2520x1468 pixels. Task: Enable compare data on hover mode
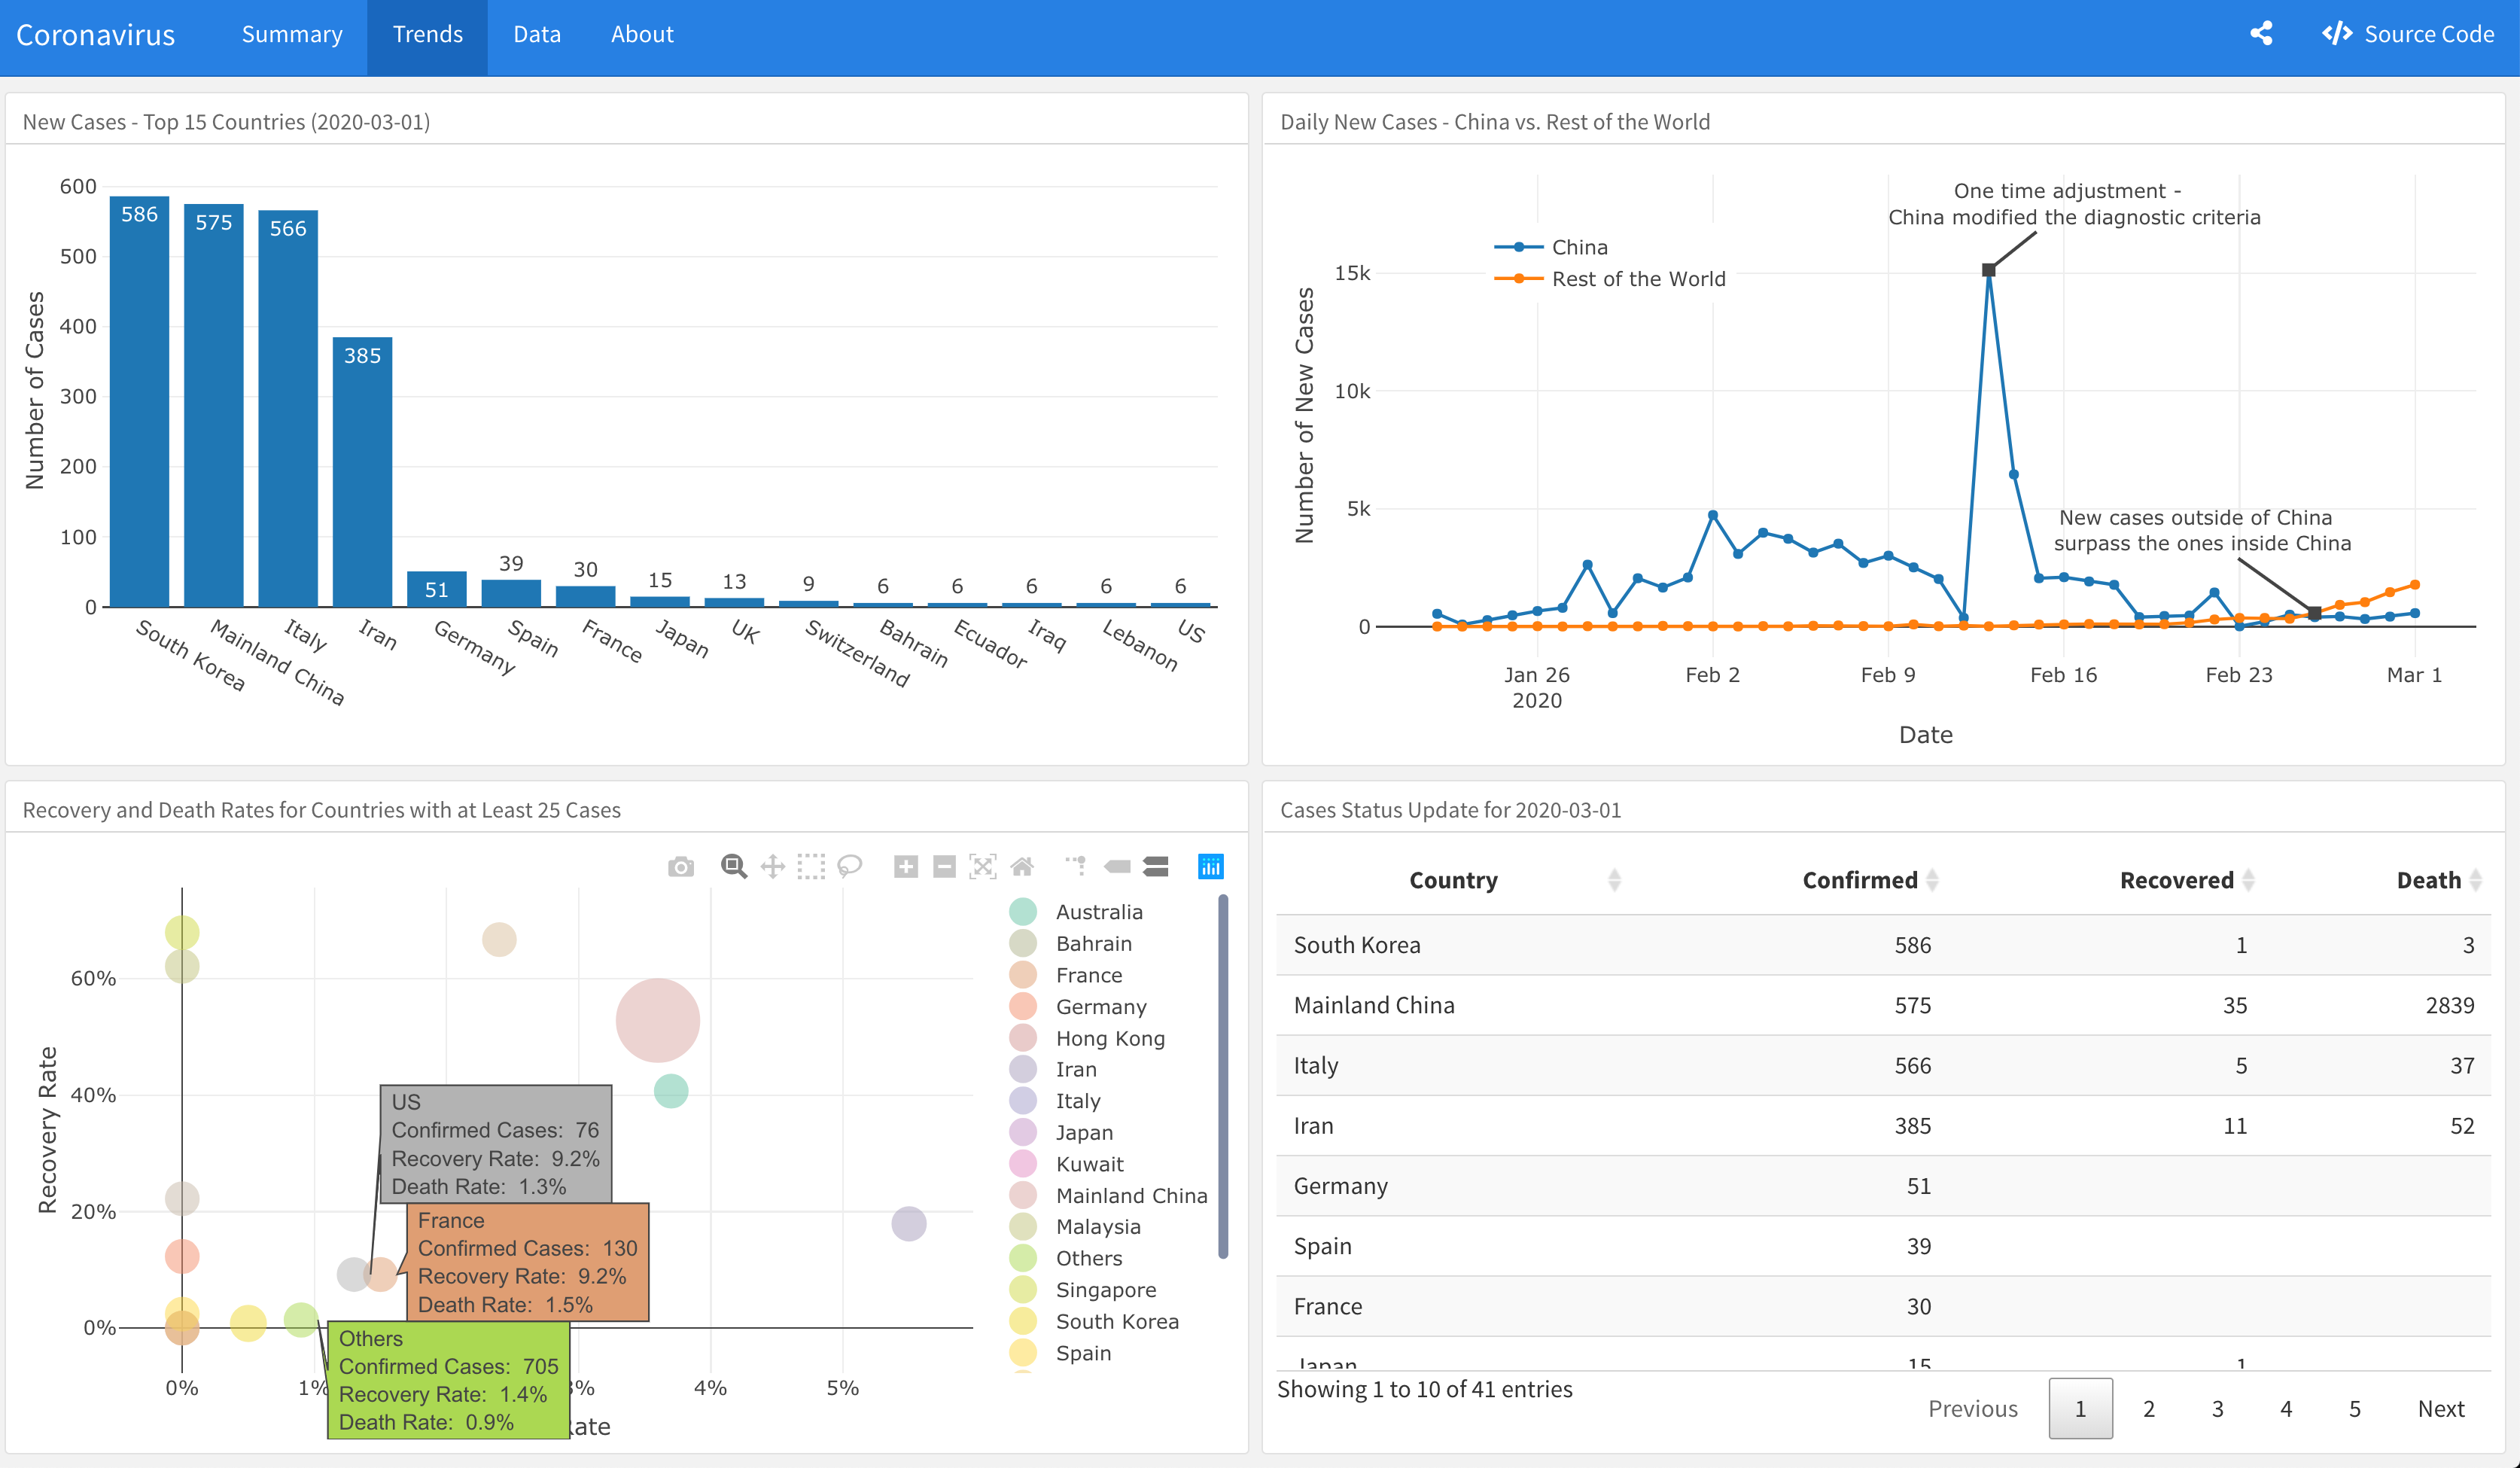pos(1156,867)
